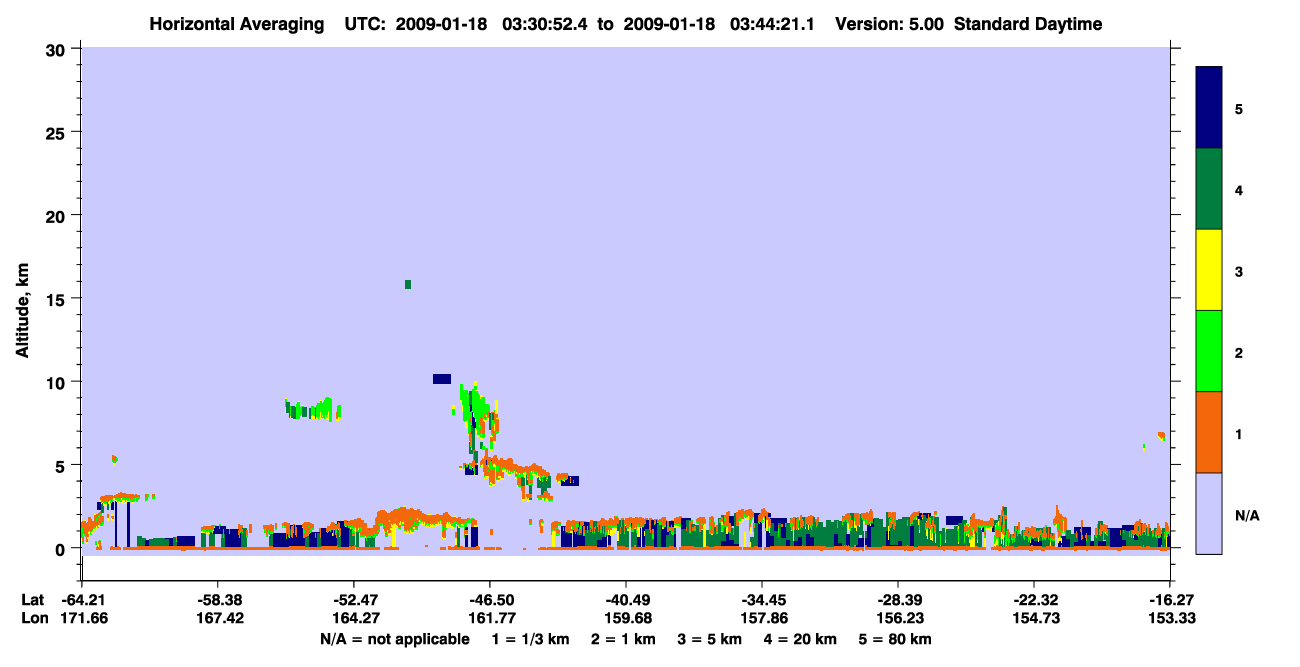Screen dimensions: 1300x667
Task: Click the green cloud layer near 8 km altitude
Action: pos(312,408)
